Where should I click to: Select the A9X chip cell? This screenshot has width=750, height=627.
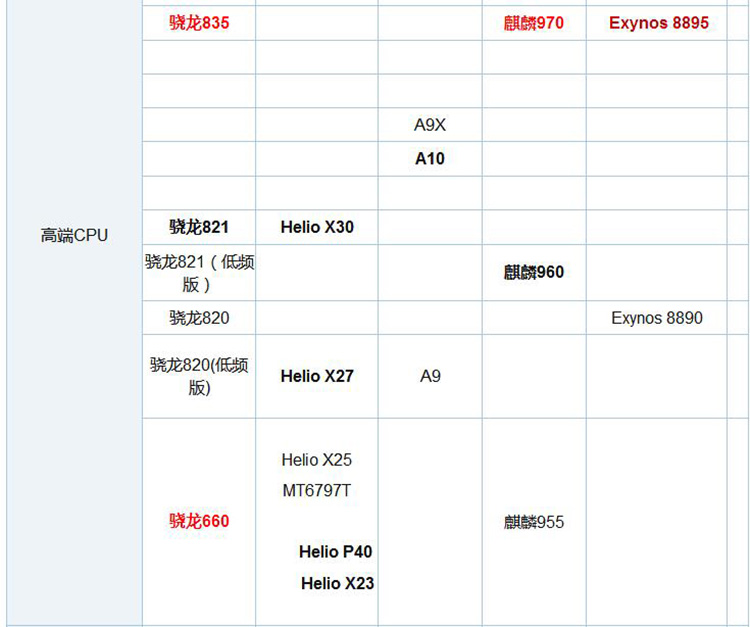coord(430,125)
